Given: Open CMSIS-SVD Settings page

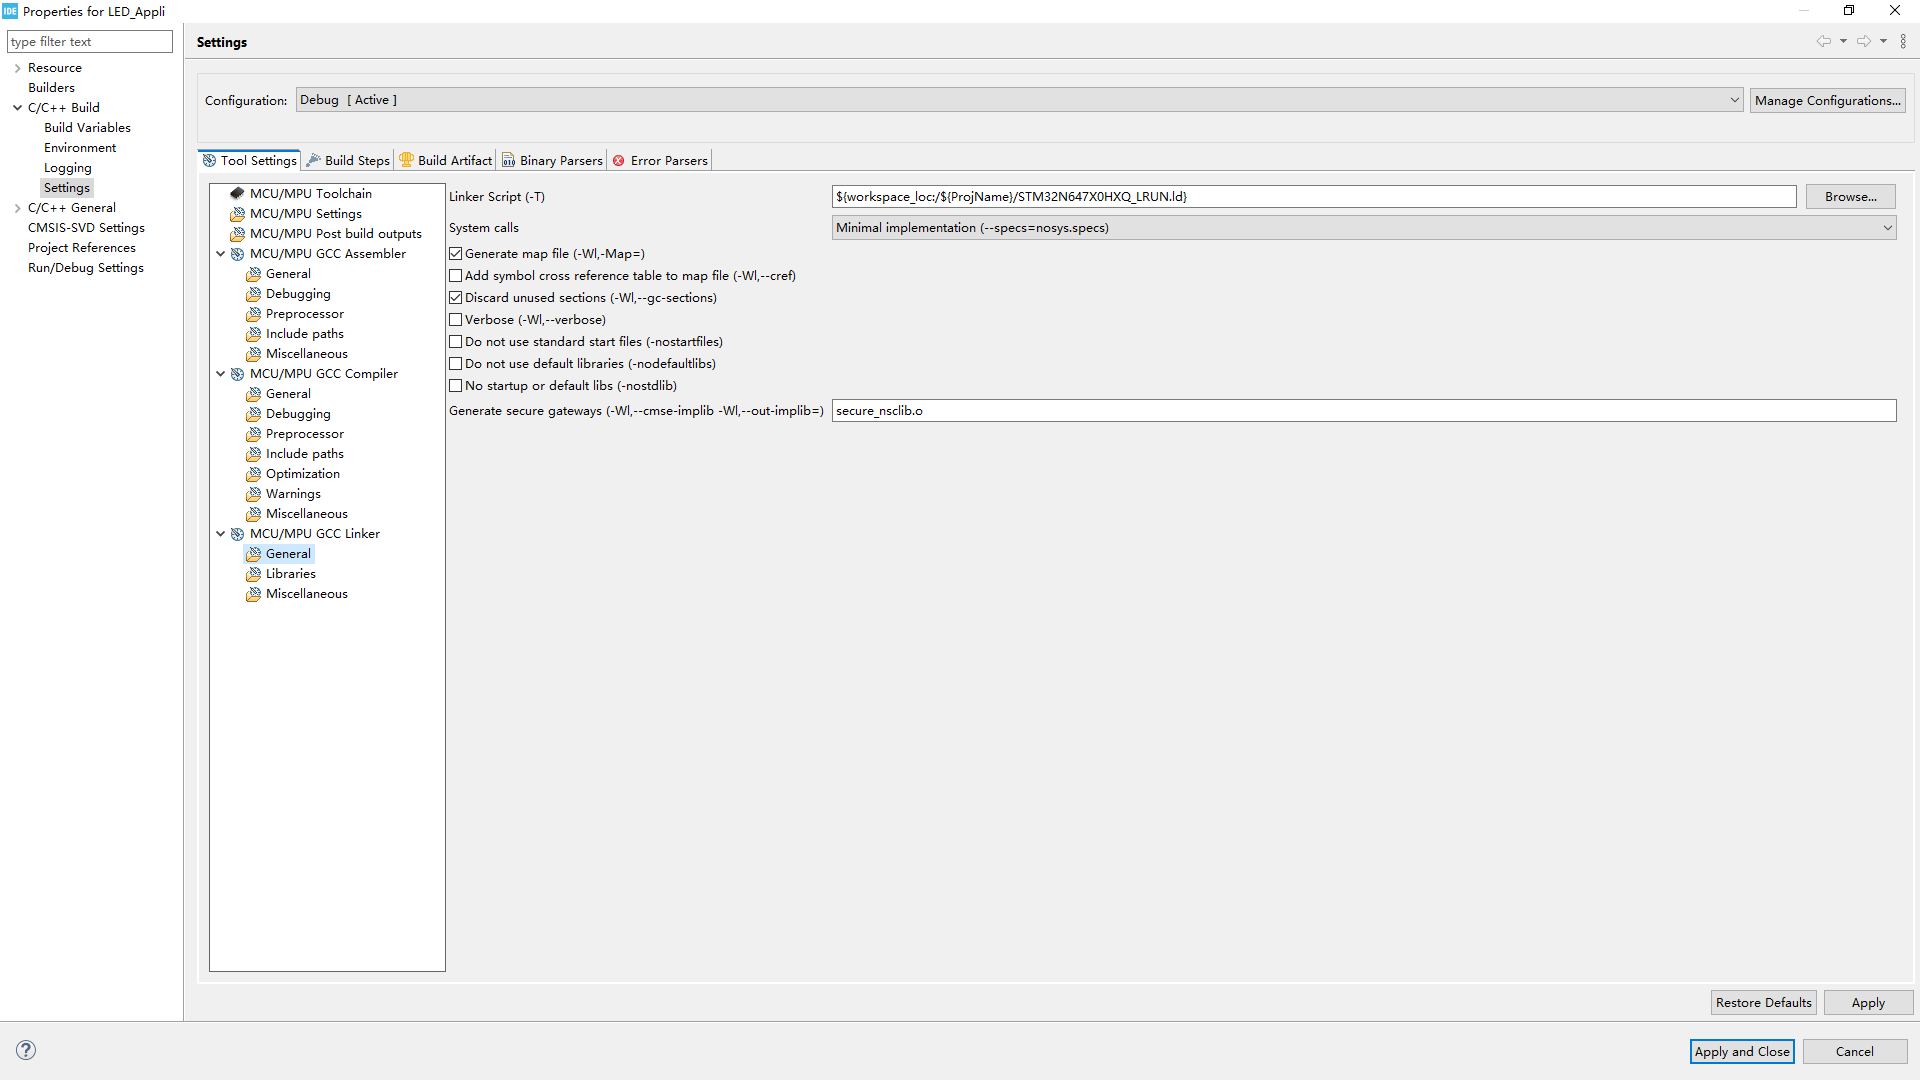Looking at the screenshot, I should (86, 228).
